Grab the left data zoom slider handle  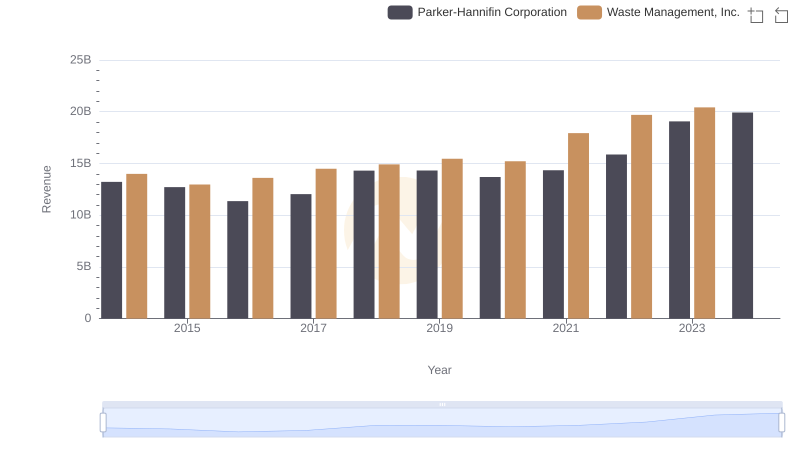tap(103, 422)
